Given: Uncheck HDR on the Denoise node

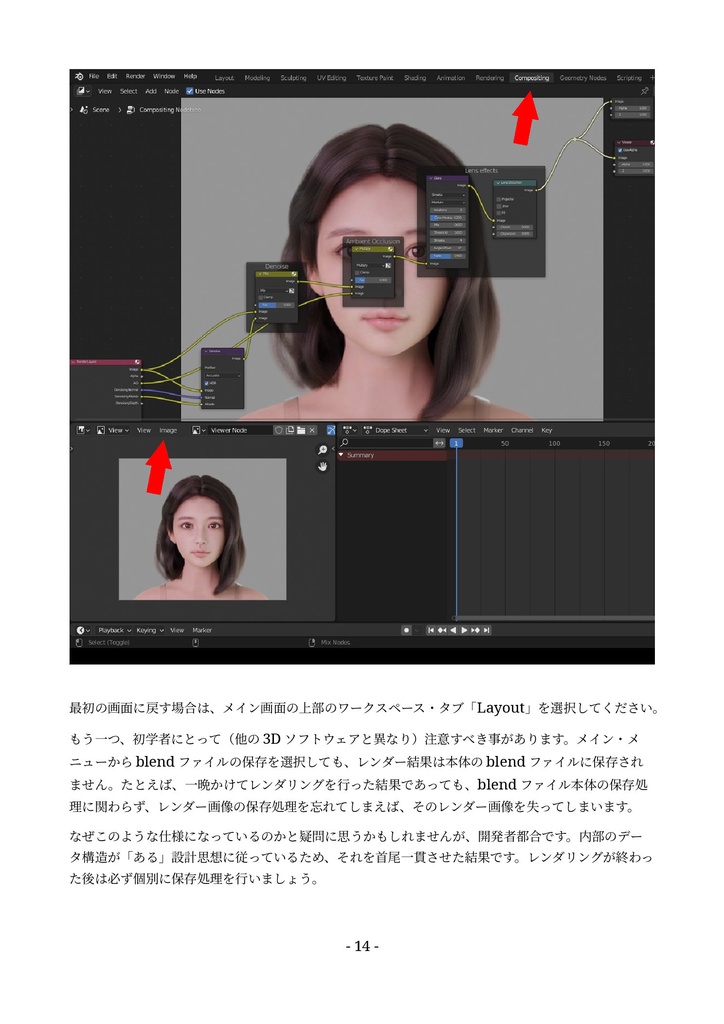Looking at the screenshot, I should click(x=207, y=383).
